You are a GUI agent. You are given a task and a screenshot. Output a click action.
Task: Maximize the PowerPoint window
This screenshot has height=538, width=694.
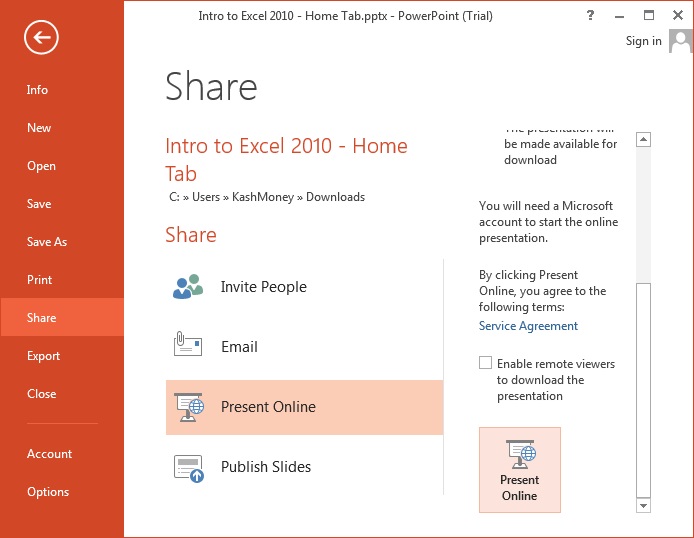pyautogui.click(x=648, y=15)
